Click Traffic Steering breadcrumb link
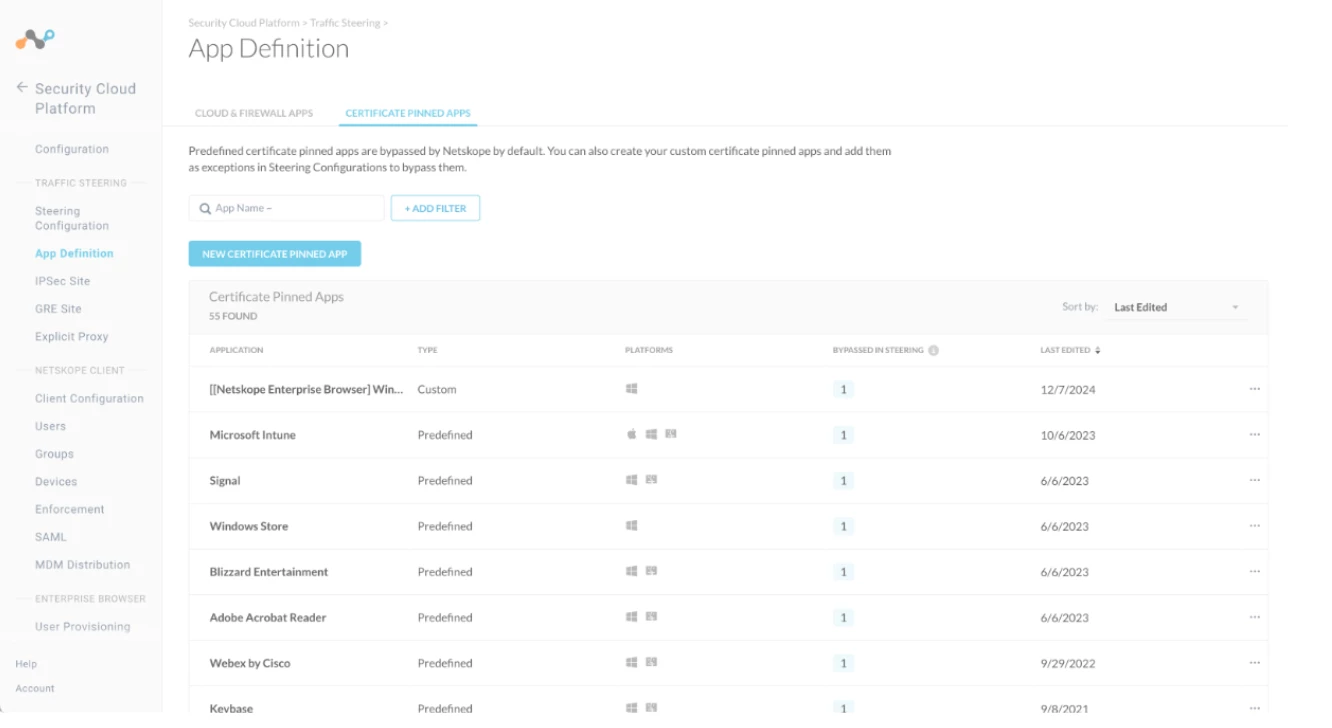This screenshot has height=728, width=1332. point(345,22)
